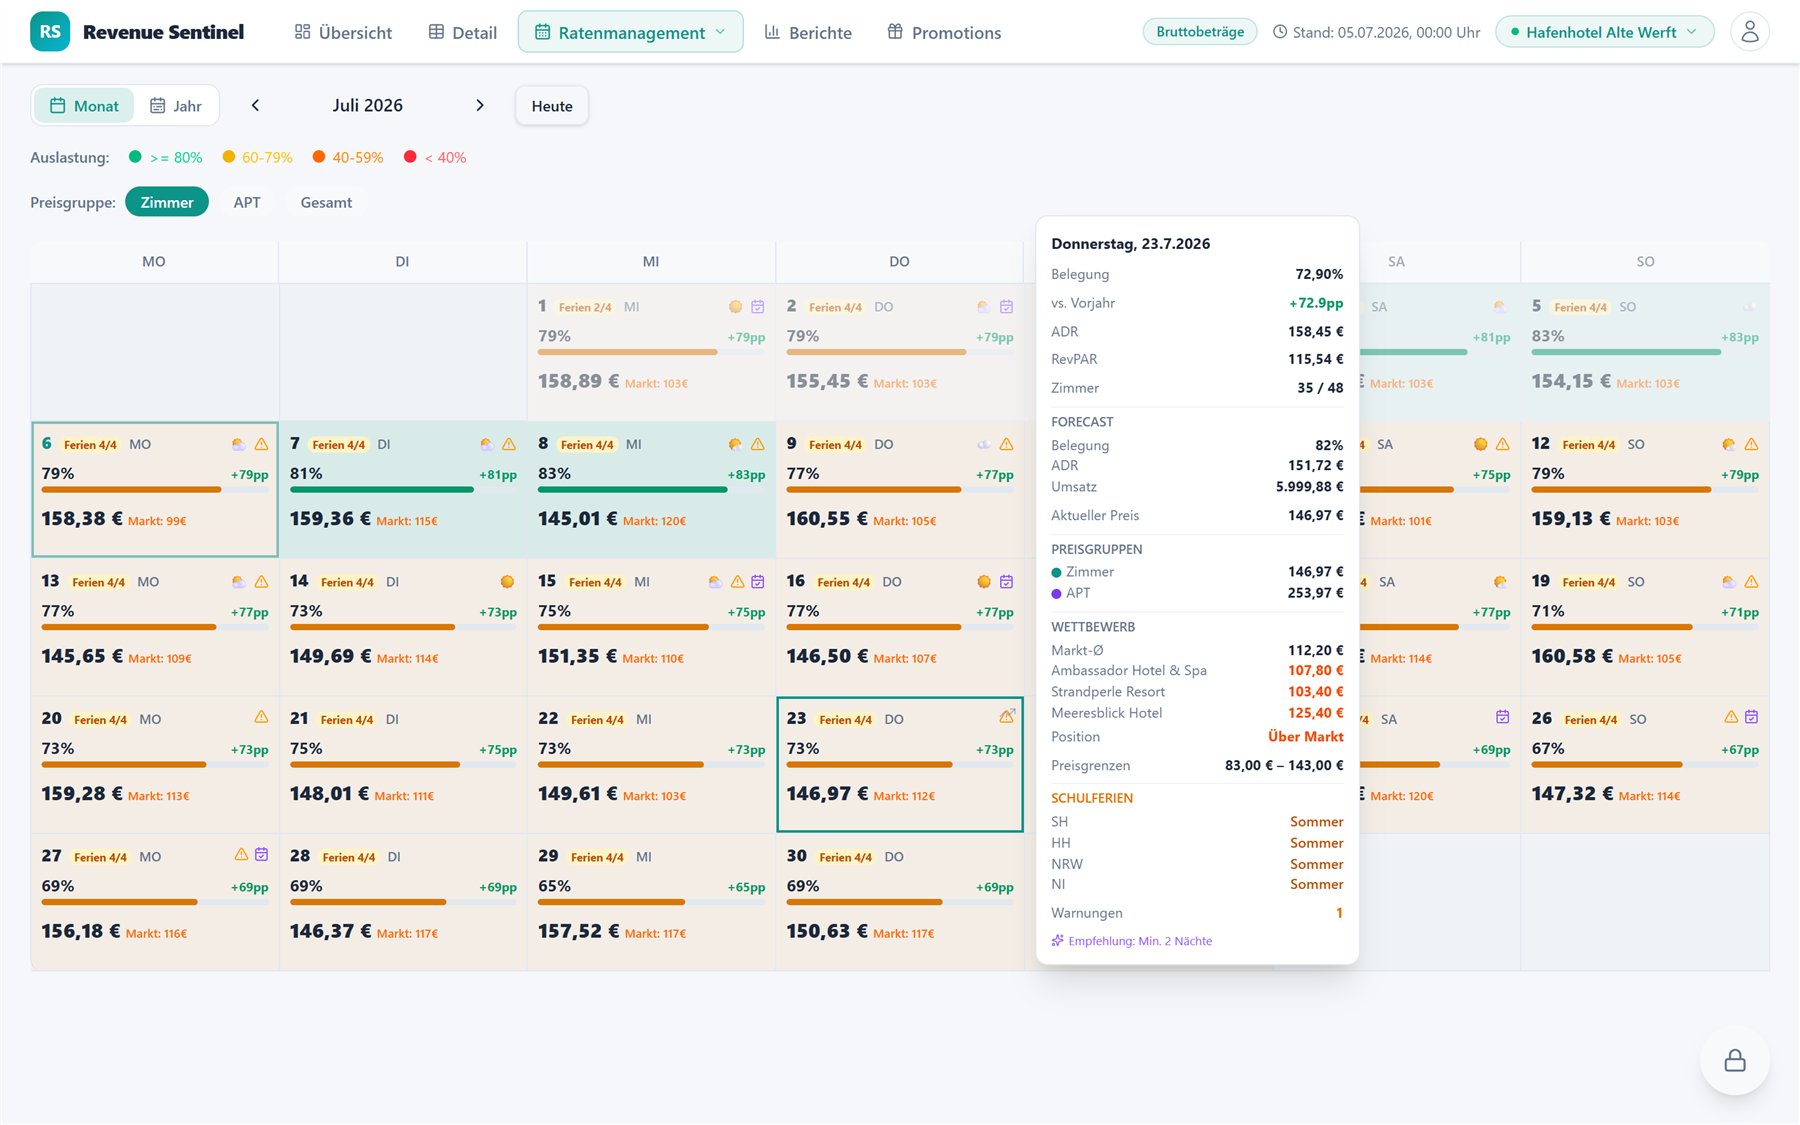Click the occupancy bar on day 29
This screenshot has width=1800, height=1125.
pyautogui.click(x=651, y=902)
